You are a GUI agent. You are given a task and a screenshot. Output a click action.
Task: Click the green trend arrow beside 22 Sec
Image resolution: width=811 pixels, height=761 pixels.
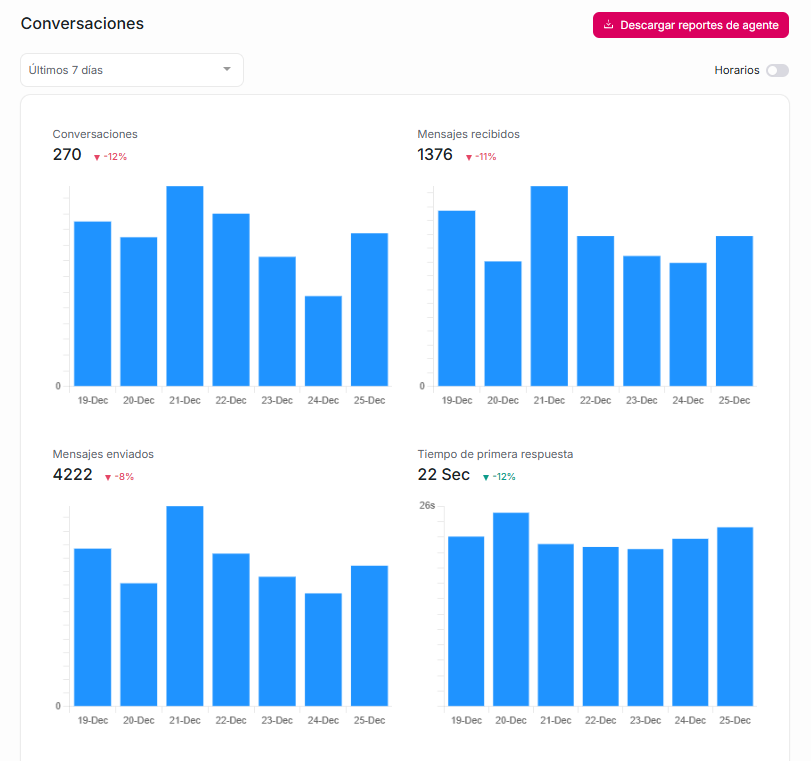pyautogui.click(x=486, y=477)
